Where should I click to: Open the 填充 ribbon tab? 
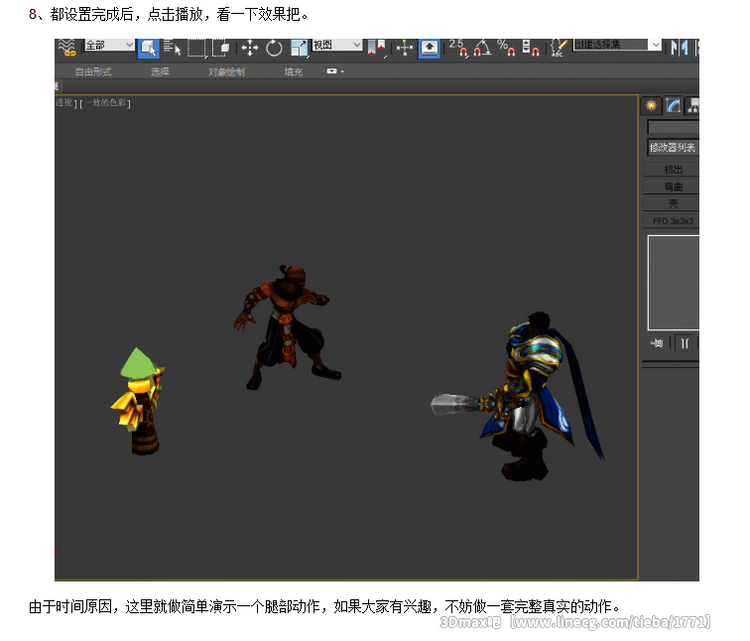(293, 72)
